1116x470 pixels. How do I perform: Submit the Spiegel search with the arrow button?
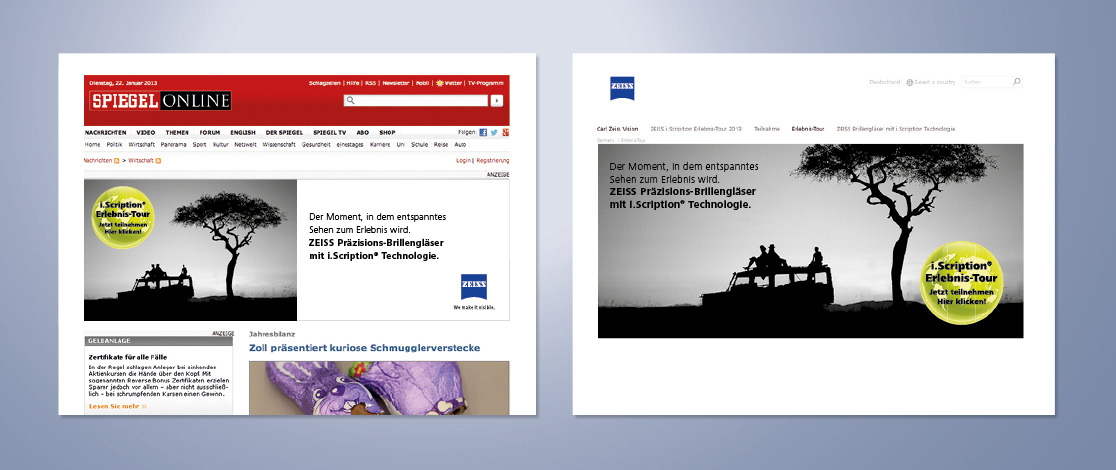(497, 101)
